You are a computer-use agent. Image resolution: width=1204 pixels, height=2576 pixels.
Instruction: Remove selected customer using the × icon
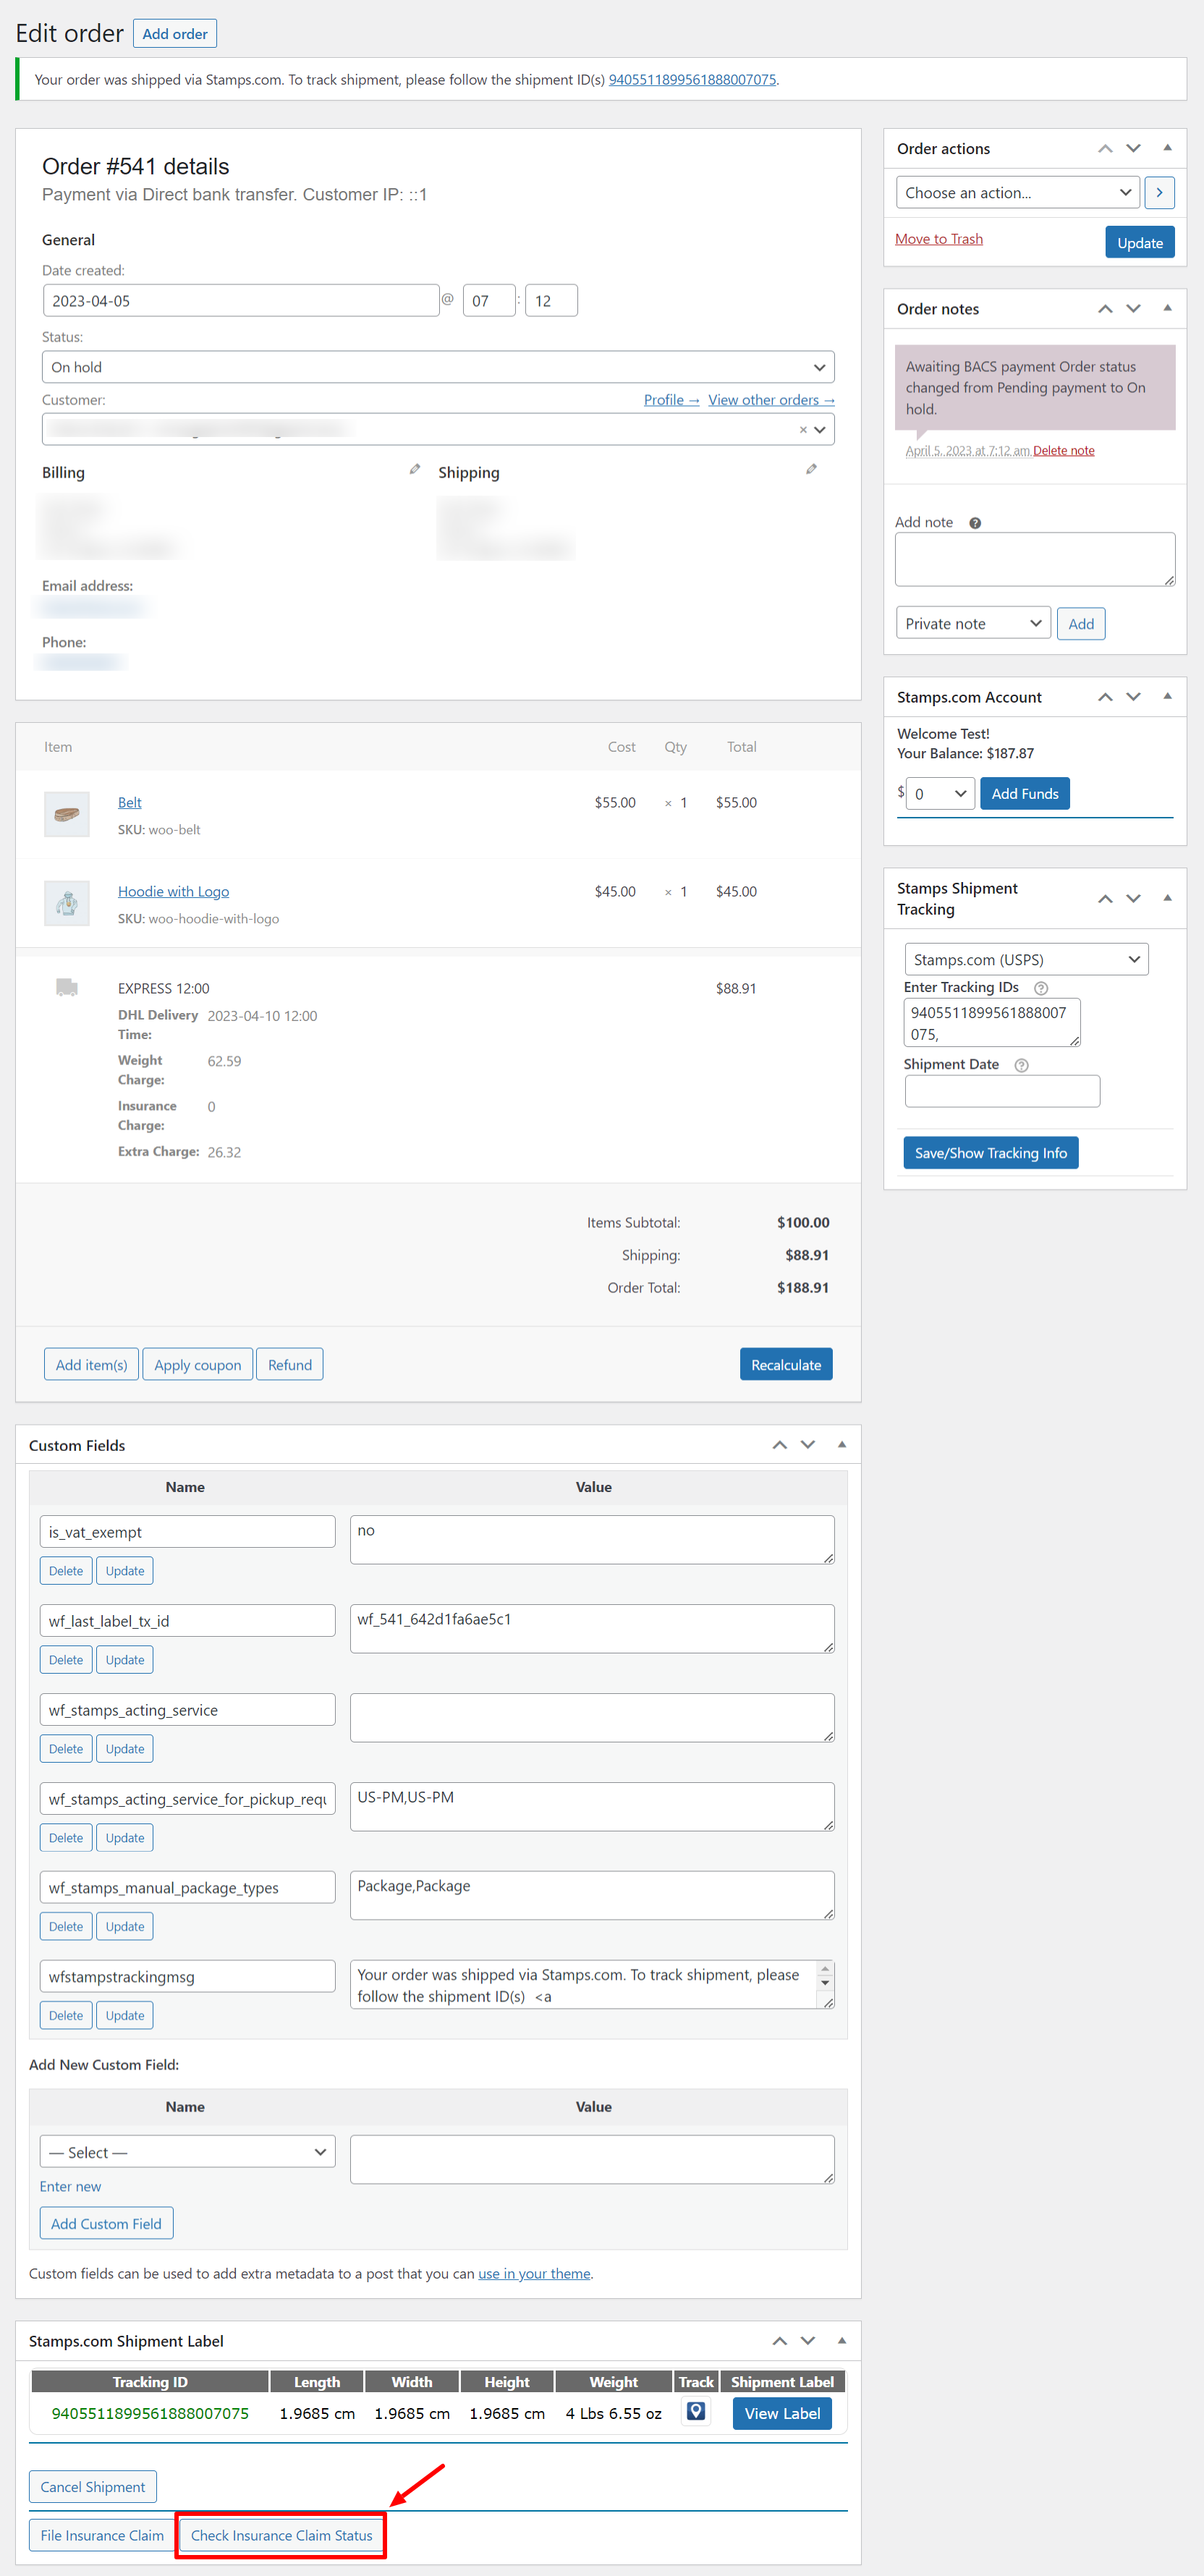(x=803, y=429)
